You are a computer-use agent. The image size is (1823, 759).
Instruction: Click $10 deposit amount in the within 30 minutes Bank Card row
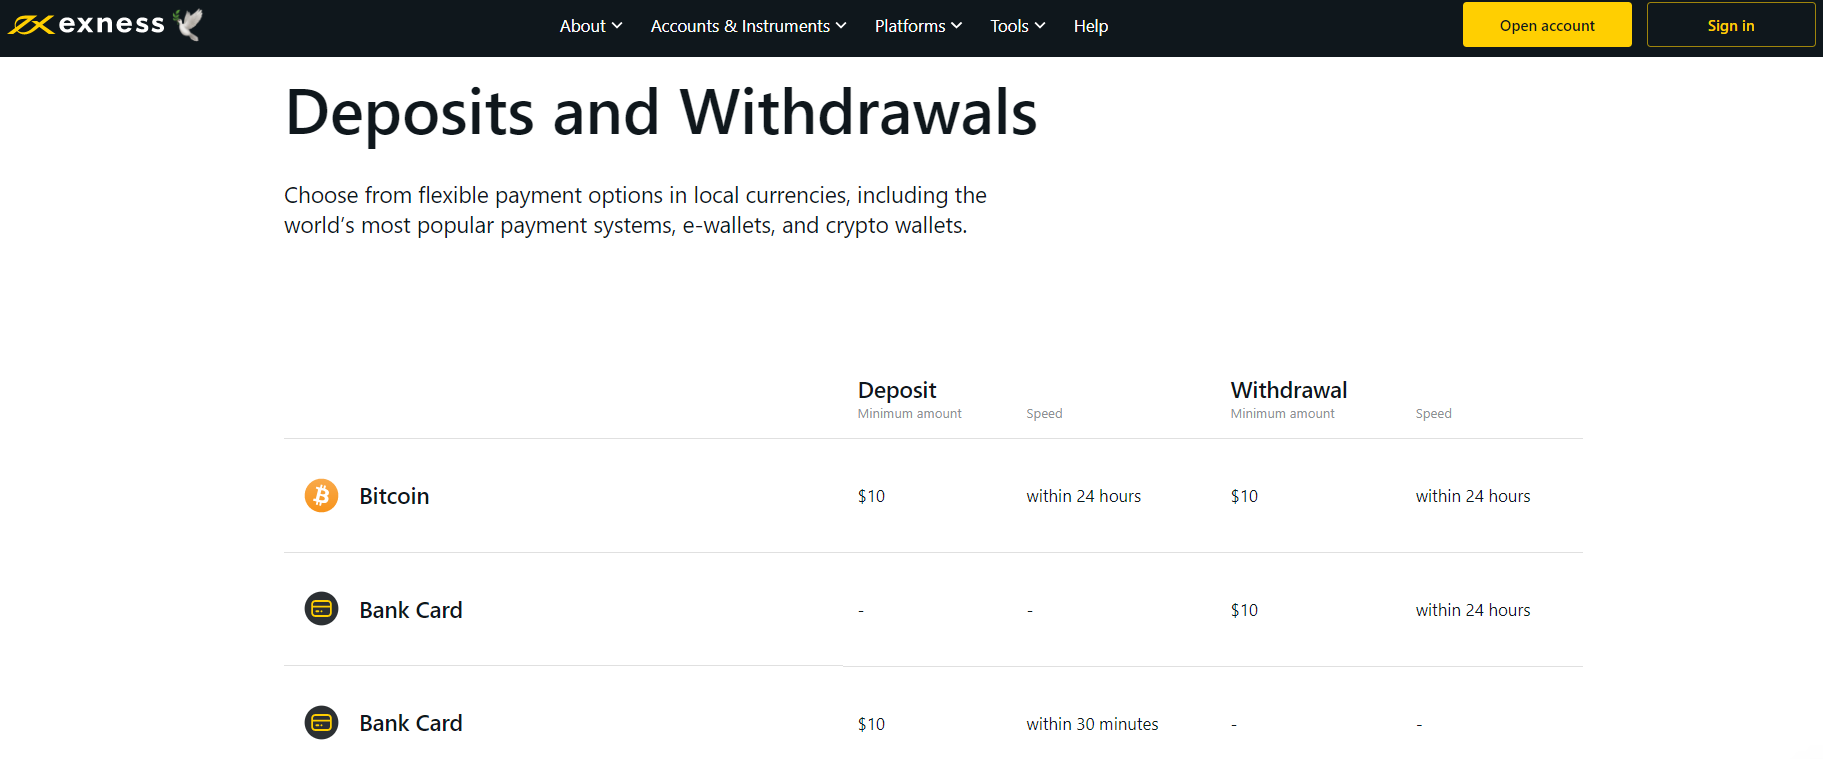(871, 724)
